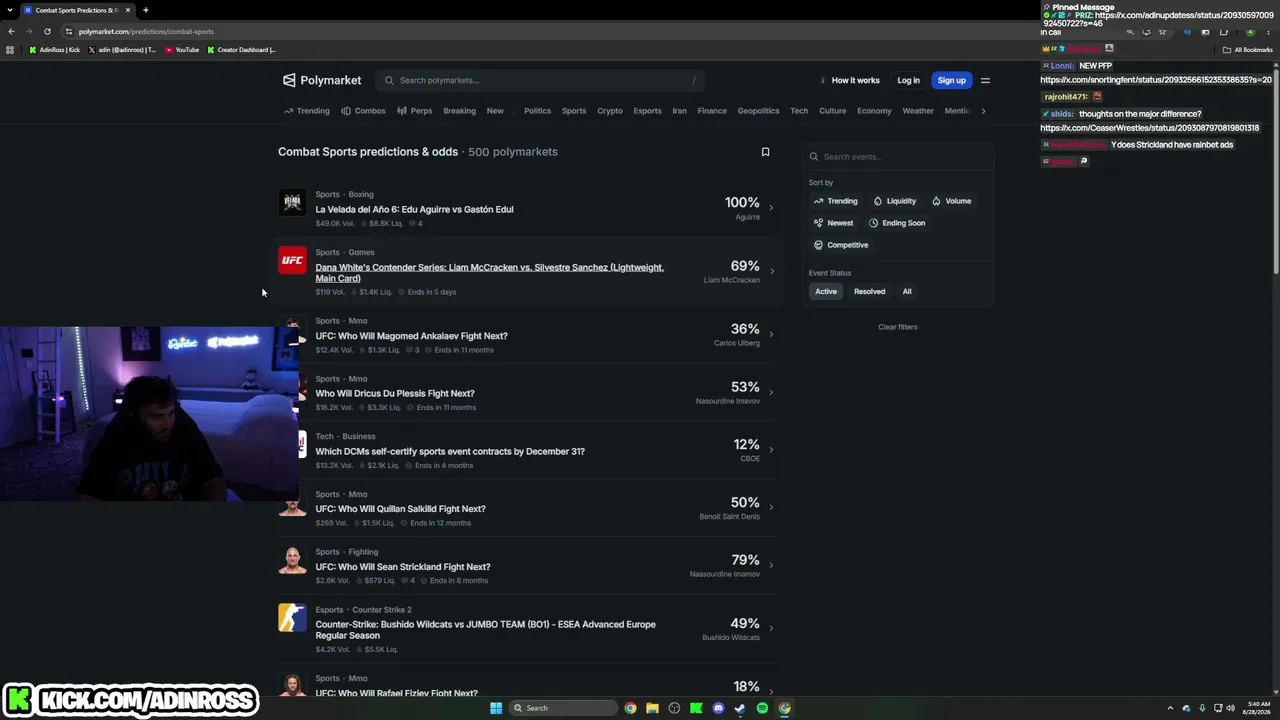Open Chrome from the taskbar
The height and width of the screenshot is (720, 1280).
630,708
